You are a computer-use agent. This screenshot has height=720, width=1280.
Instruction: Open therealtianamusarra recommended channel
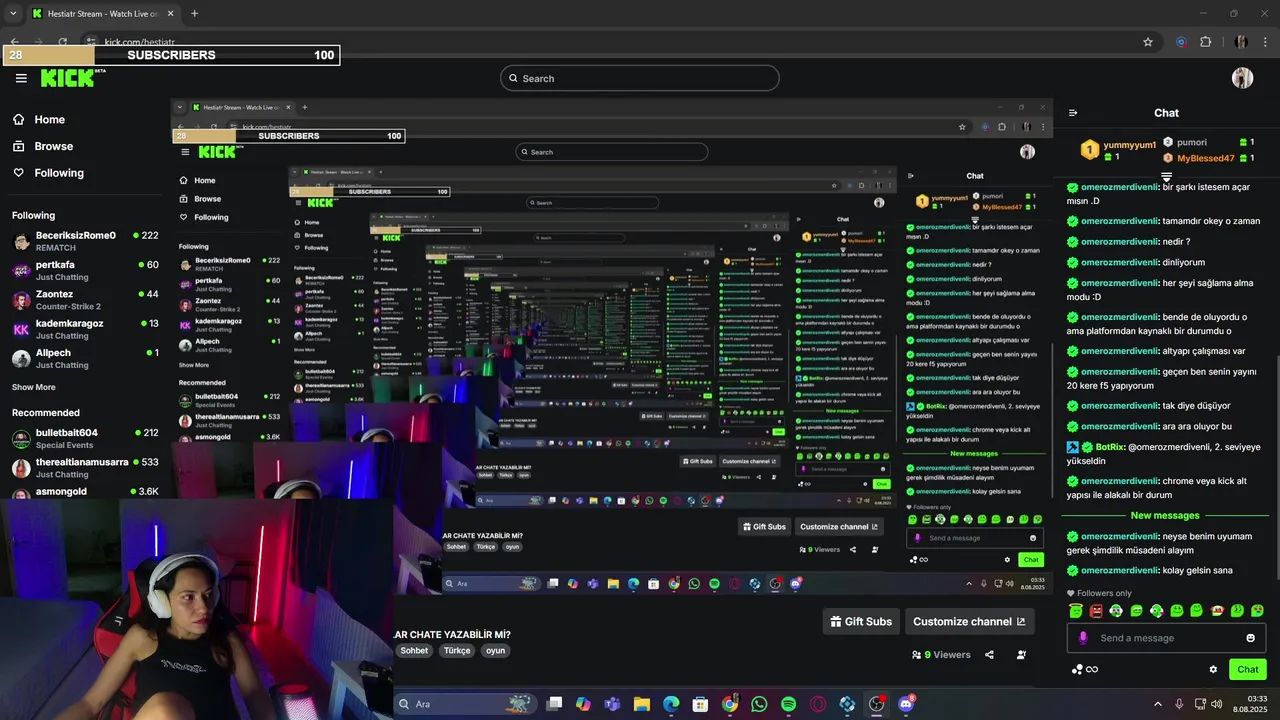coord(85,467)
